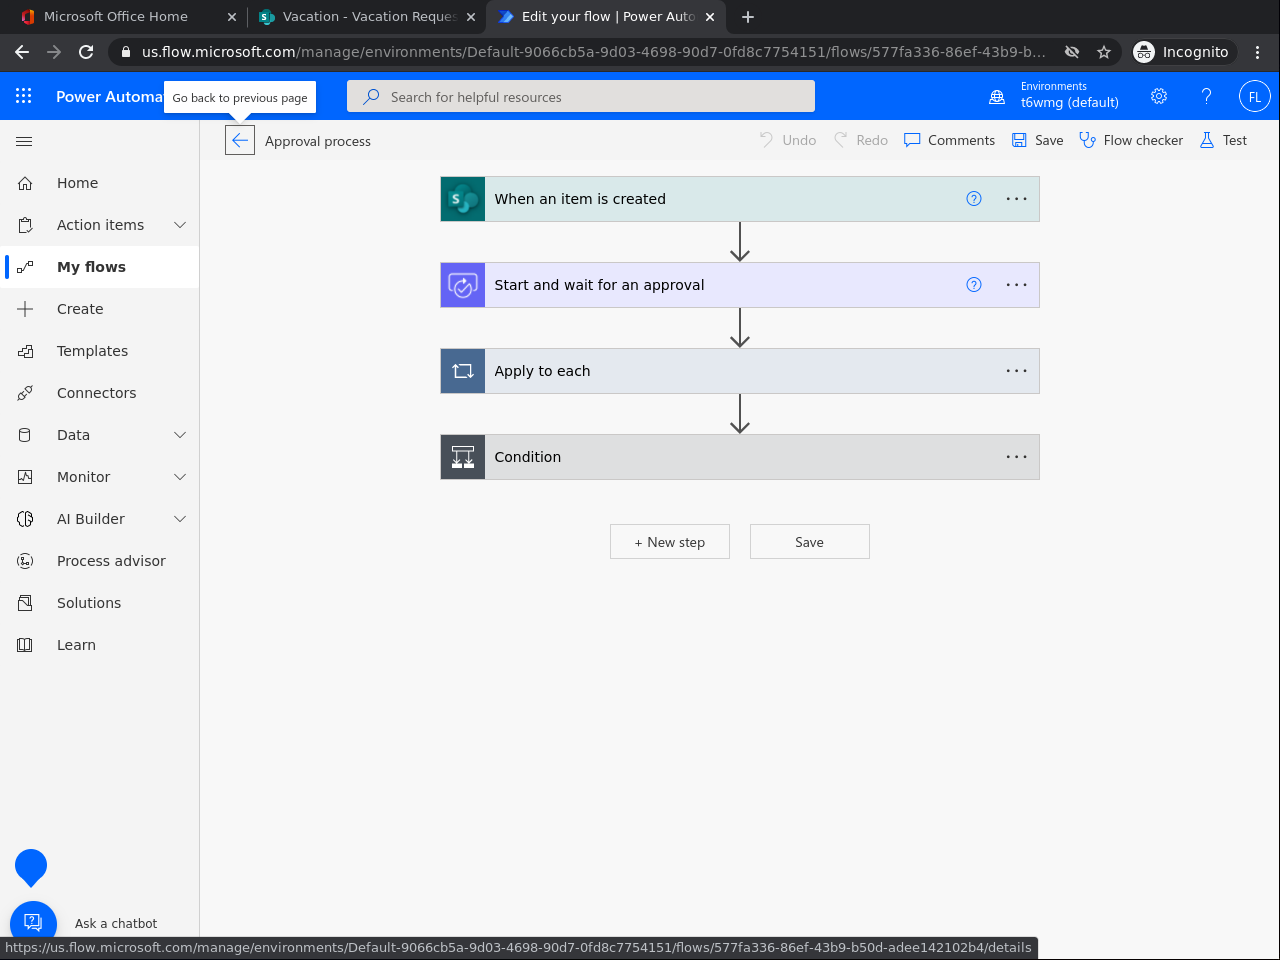The height and width of the screenshot is (960, 1280).
Task: Click the approval action icon
Action: point(463,285)
